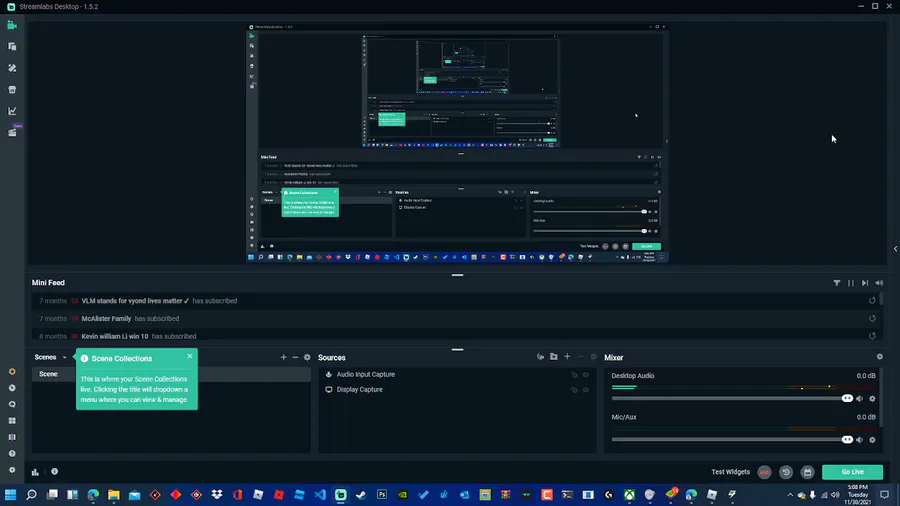
Task: Click the Go Live button
Action: point(852,472)
